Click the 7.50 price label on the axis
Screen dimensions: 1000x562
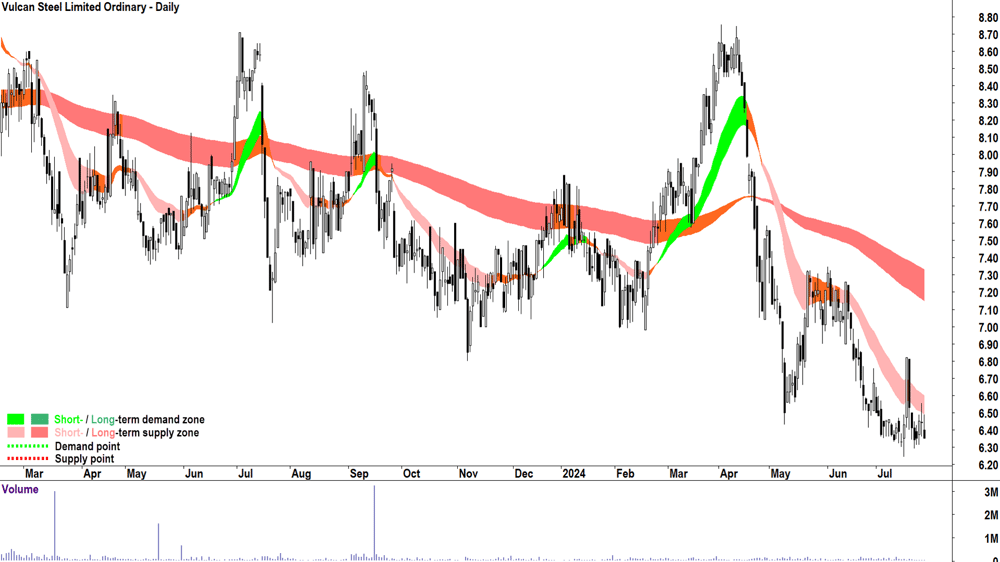click(x=988, y=242)
